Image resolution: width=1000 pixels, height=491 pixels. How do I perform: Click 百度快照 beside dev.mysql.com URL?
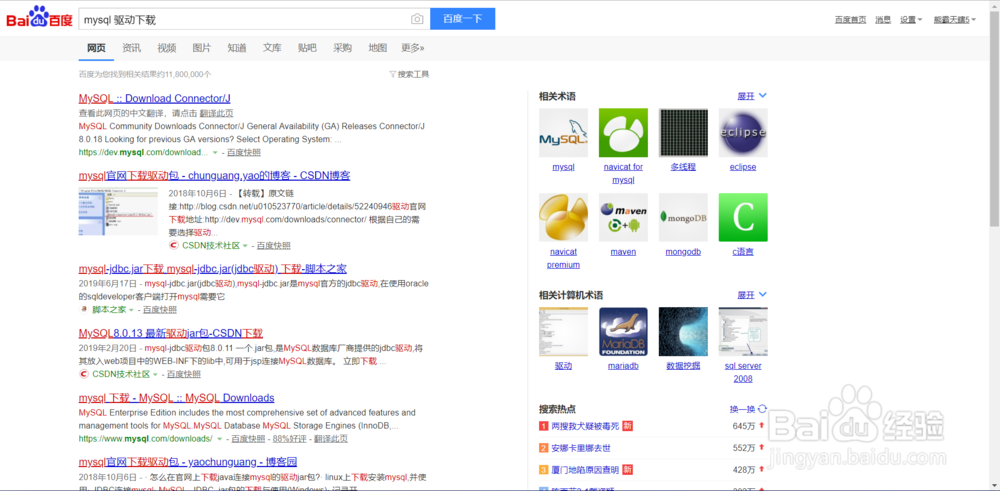244,153
